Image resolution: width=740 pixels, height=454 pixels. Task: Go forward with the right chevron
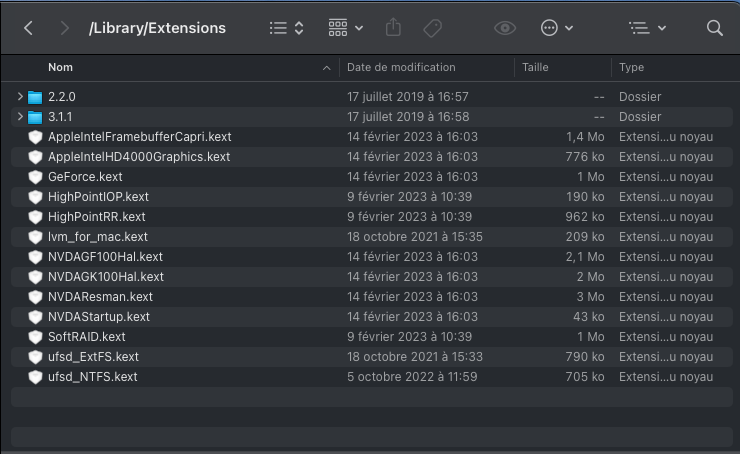point(65,28)
